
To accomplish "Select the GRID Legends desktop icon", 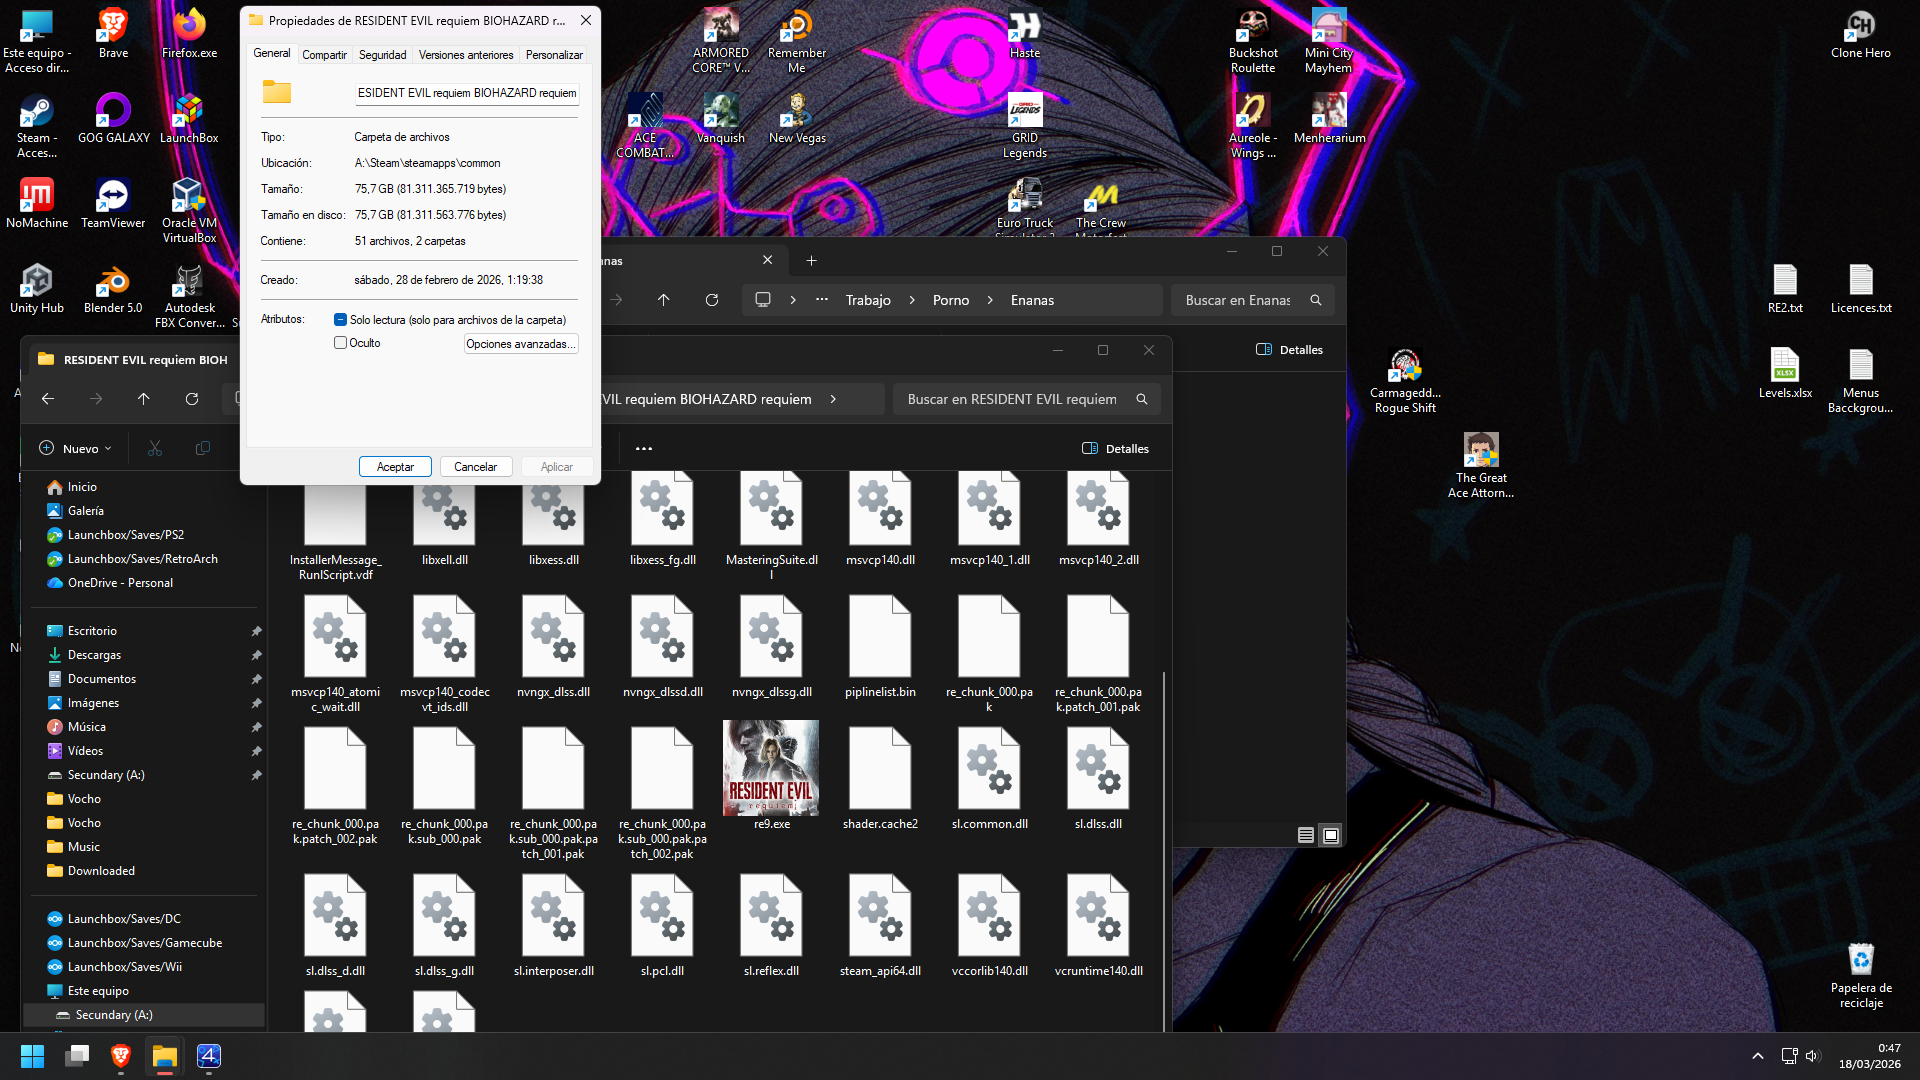I will (x=1025, y=126).
